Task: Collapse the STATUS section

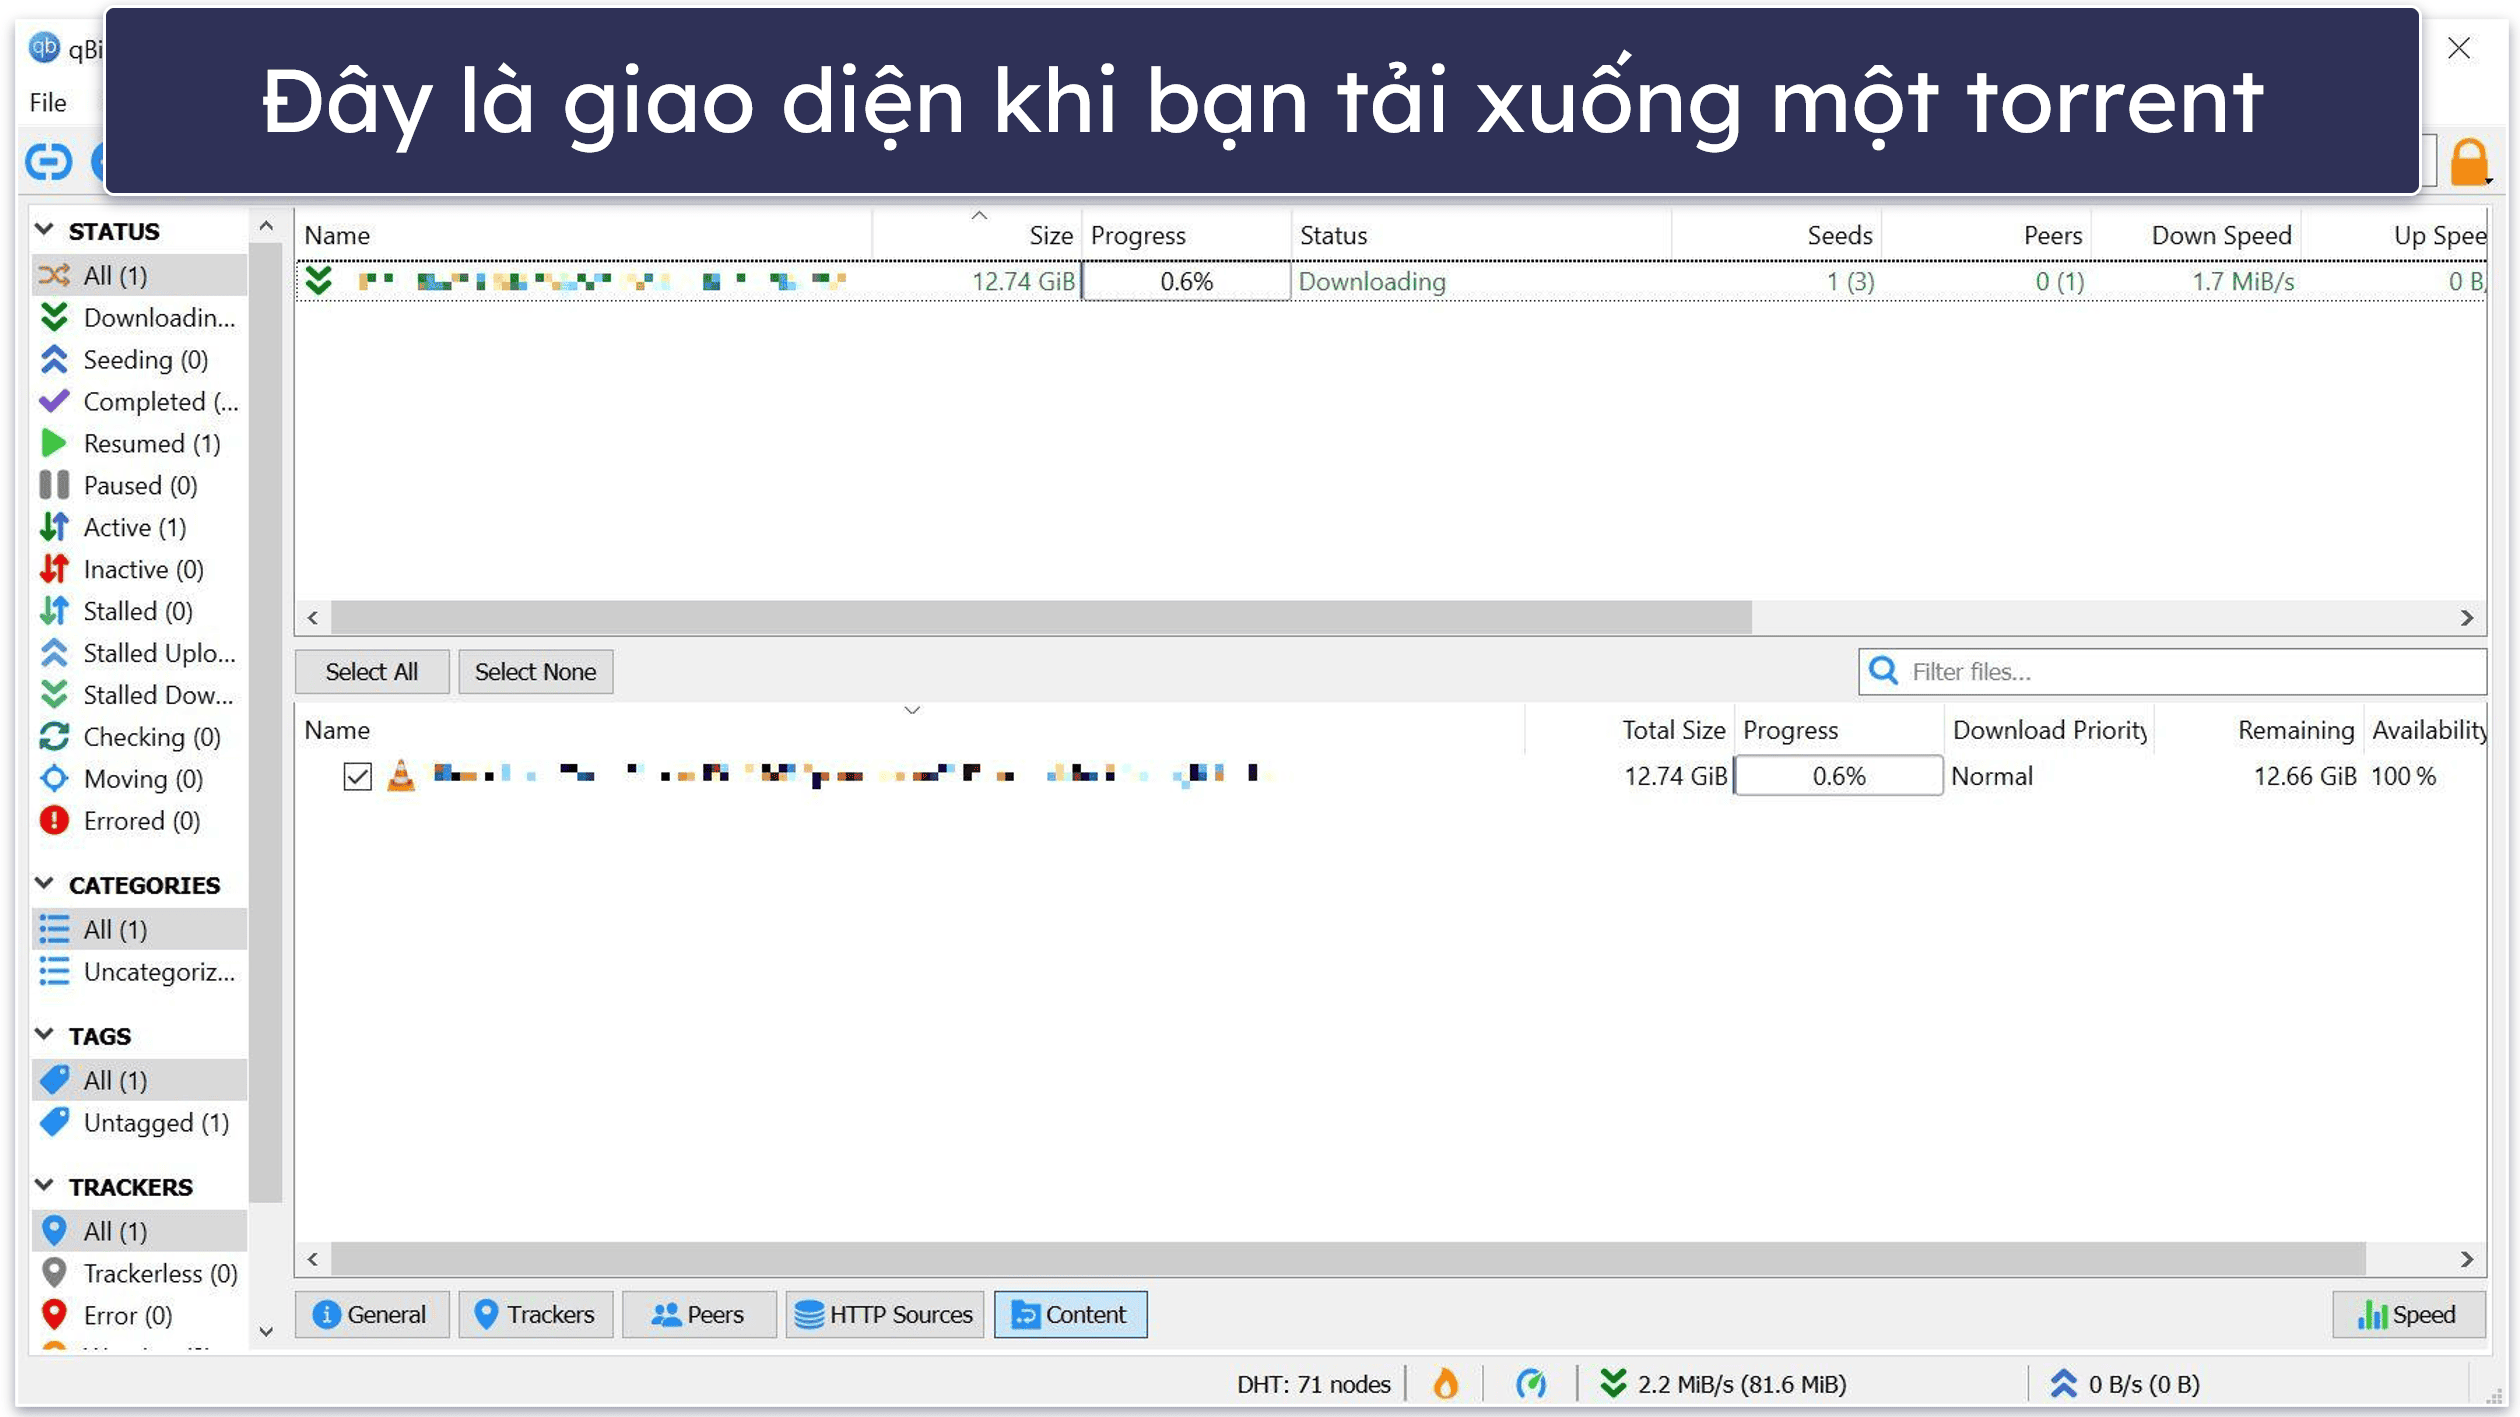Action: (44, 230)
